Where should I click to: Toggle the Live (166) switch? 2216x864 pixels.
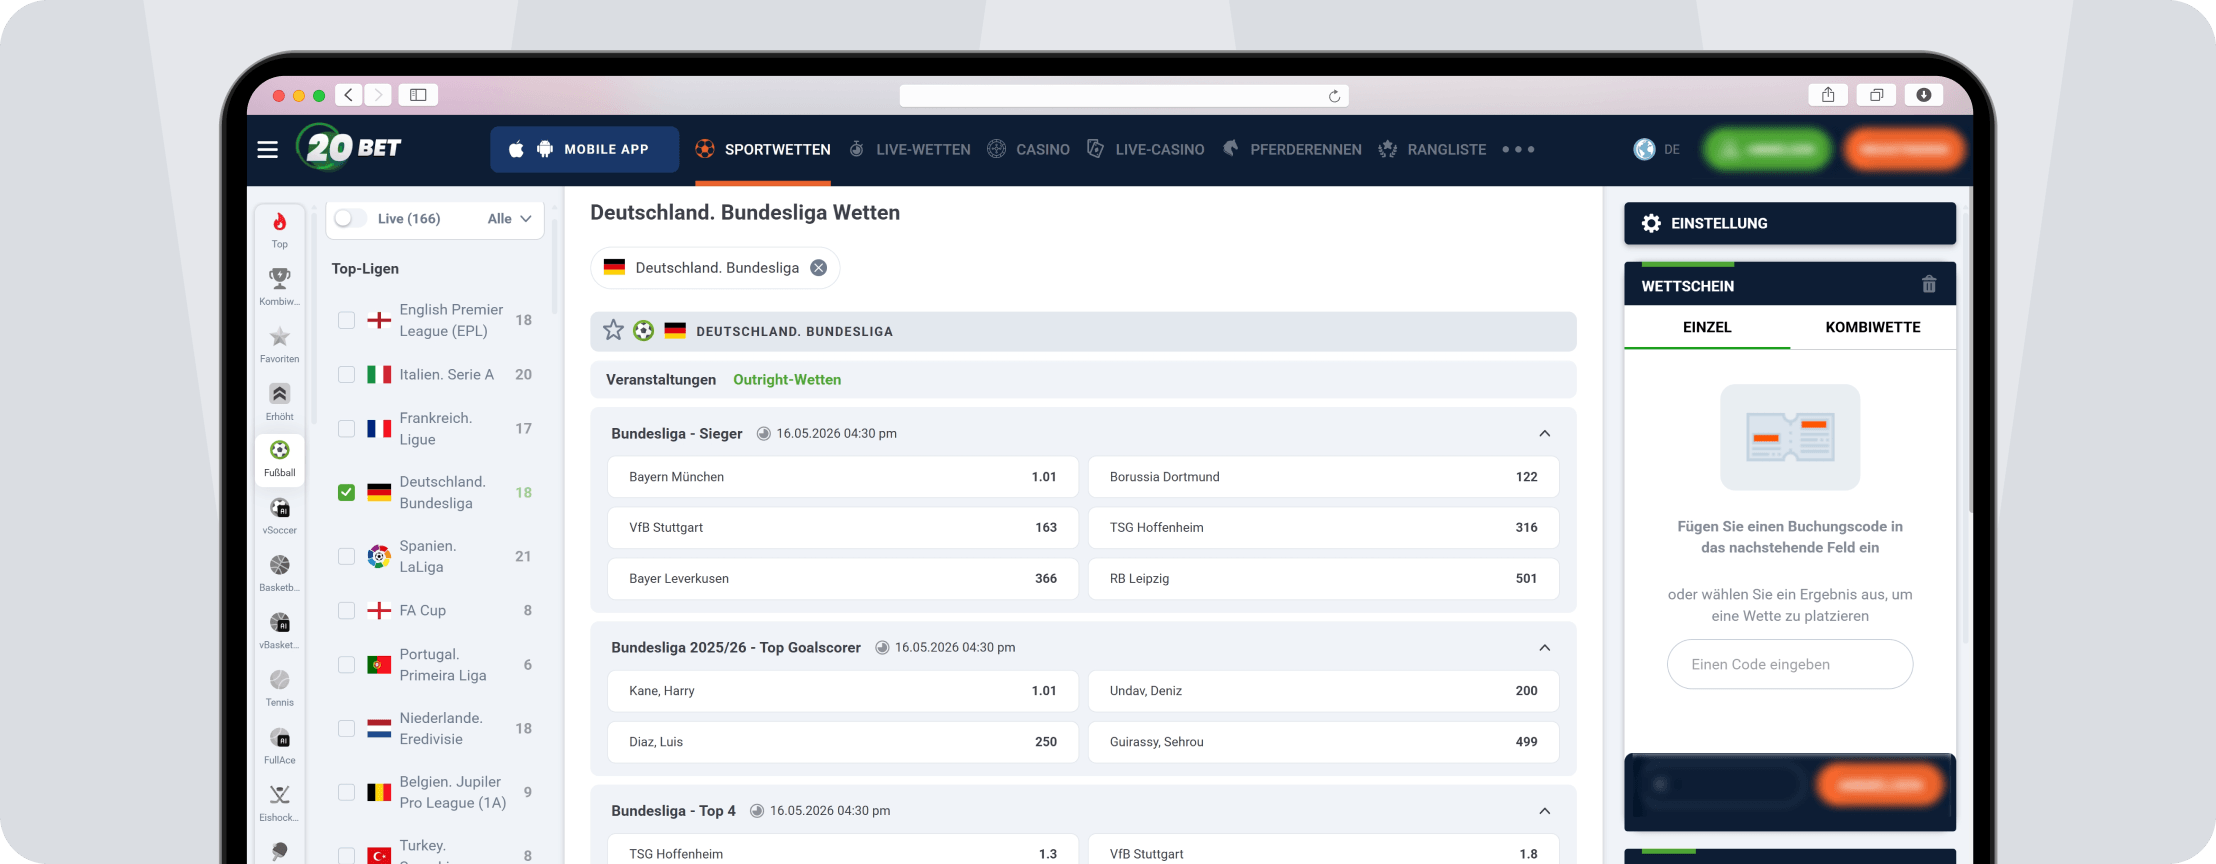tap(350, 218)
